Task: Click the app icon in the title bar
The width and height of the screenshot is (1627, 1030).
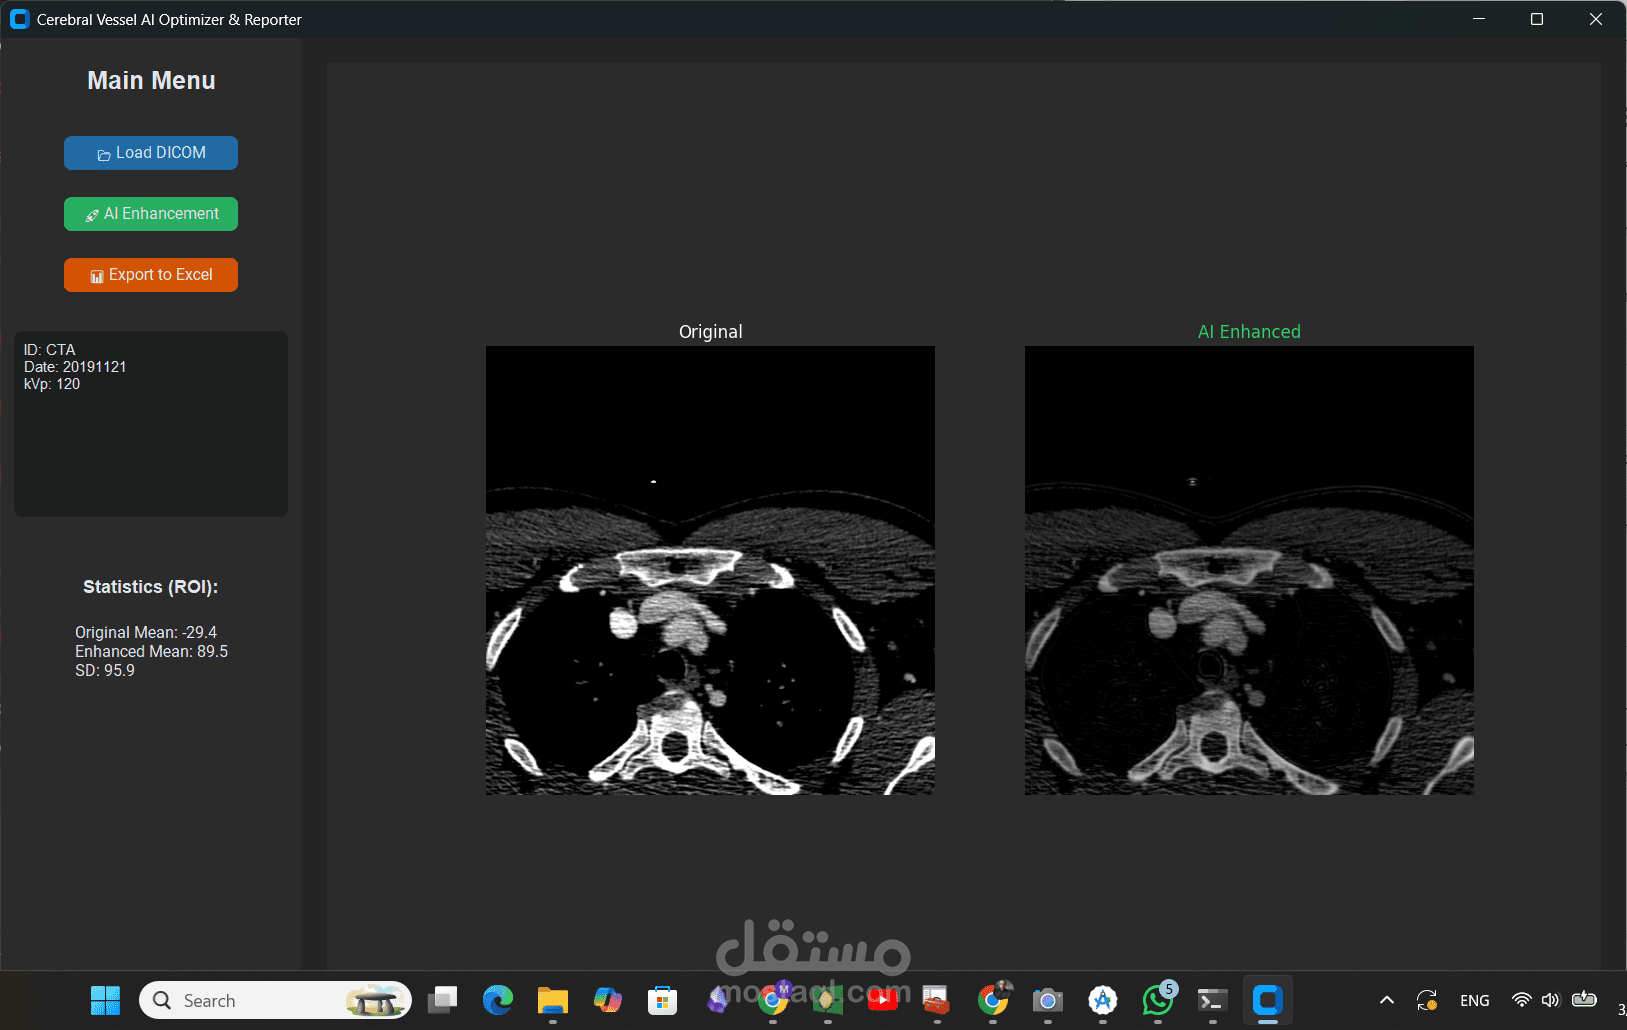Action: point(19,19)
